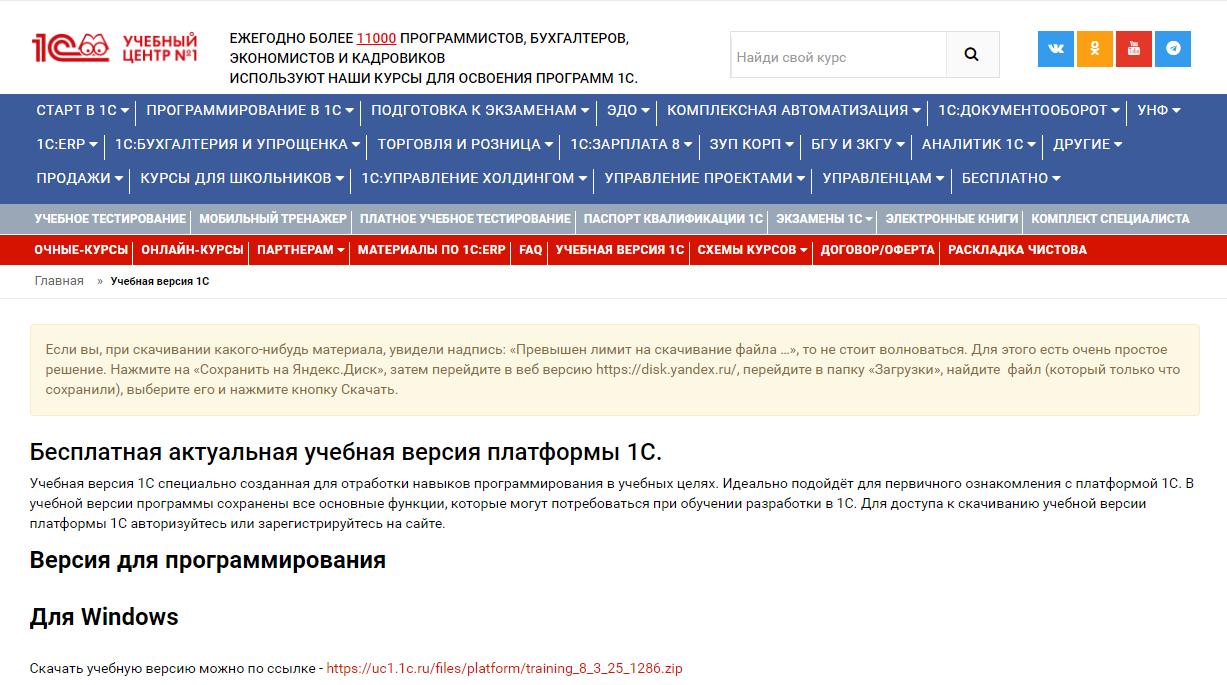
Task: Expand the УПРАВЛЕНЦАМ menu
Action: [884, 178]
